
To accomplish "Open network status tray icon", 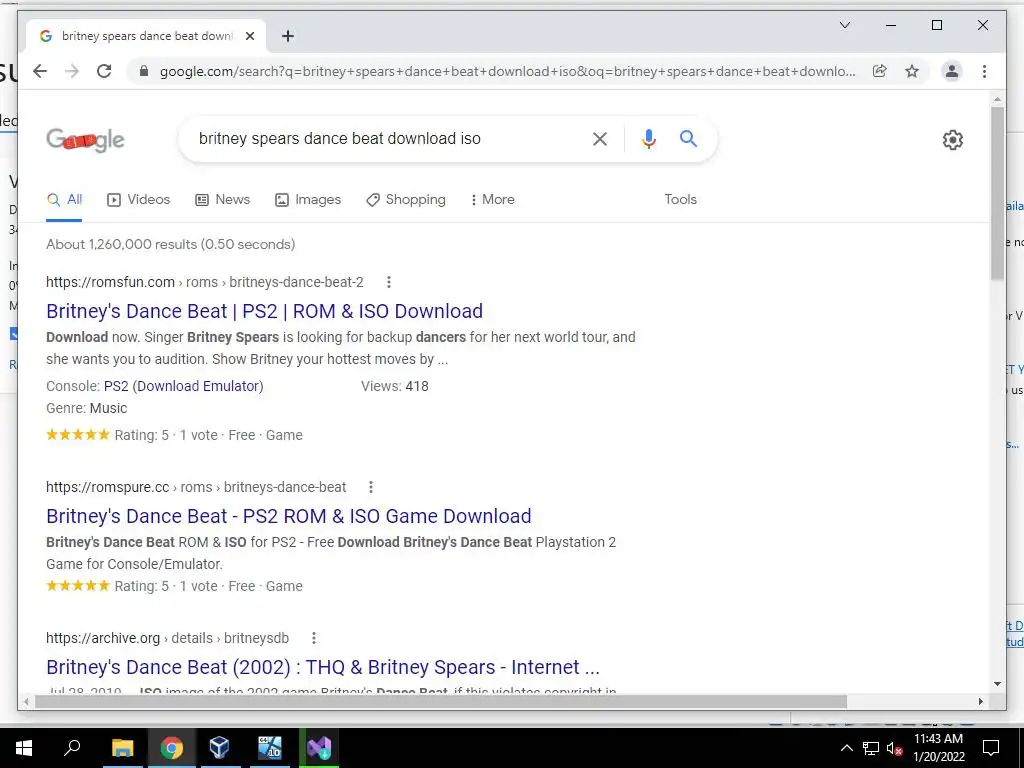I will 871,748.
